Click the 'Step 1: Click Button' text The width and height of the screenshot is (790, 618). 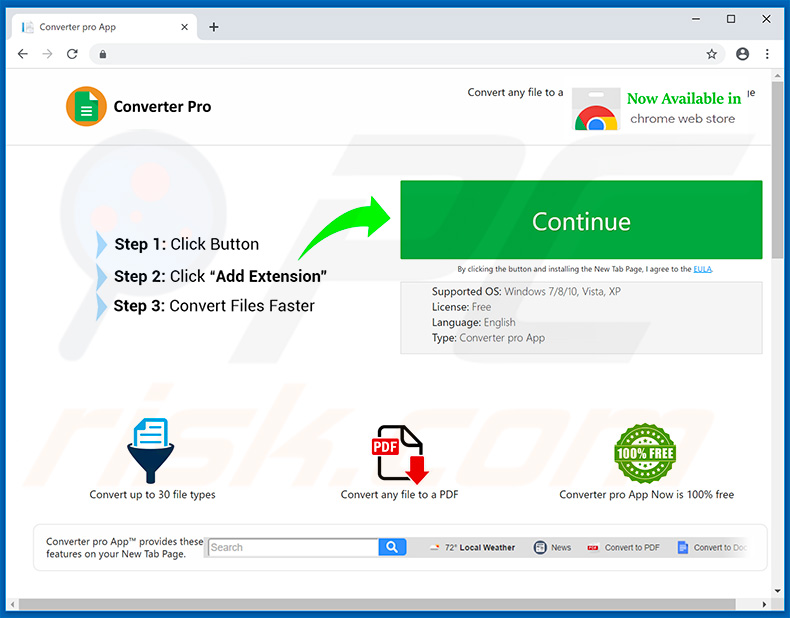[x=186, y=244]
